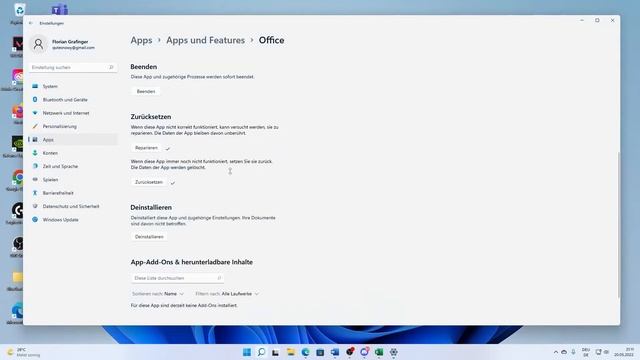The height and width of the screenshot is (360, 640).
Task: Open Microsoft Store from the taskbar
Action: click(x=320, y=352)
